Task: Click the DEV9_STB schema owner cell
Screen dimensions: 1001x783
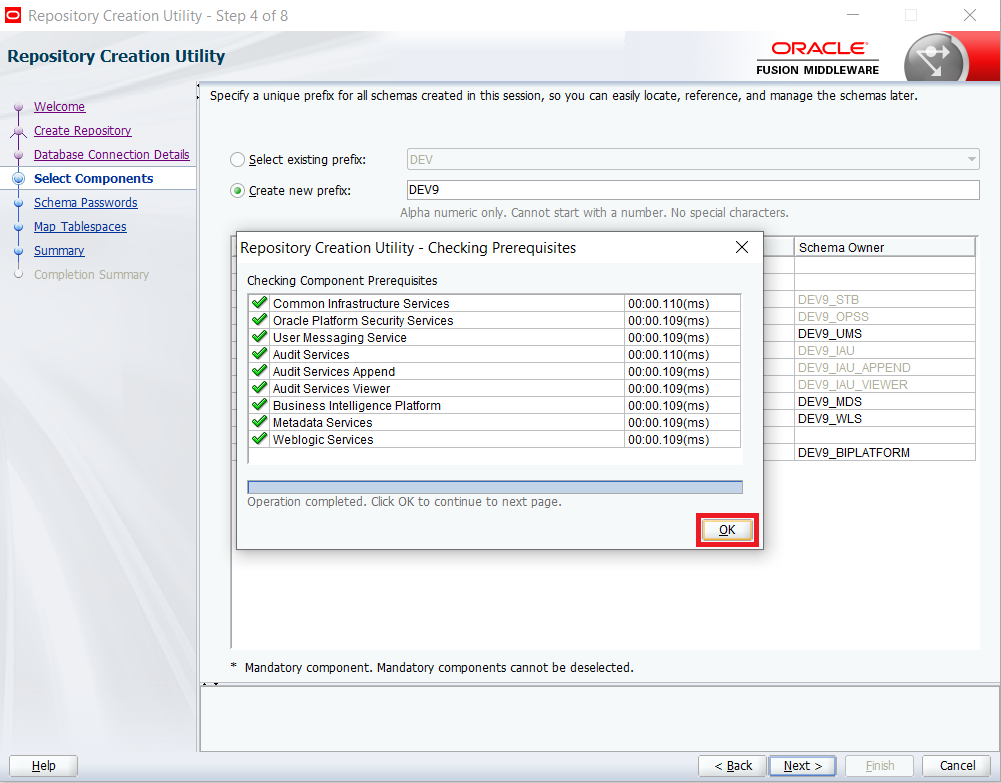Action: (884, 299)
